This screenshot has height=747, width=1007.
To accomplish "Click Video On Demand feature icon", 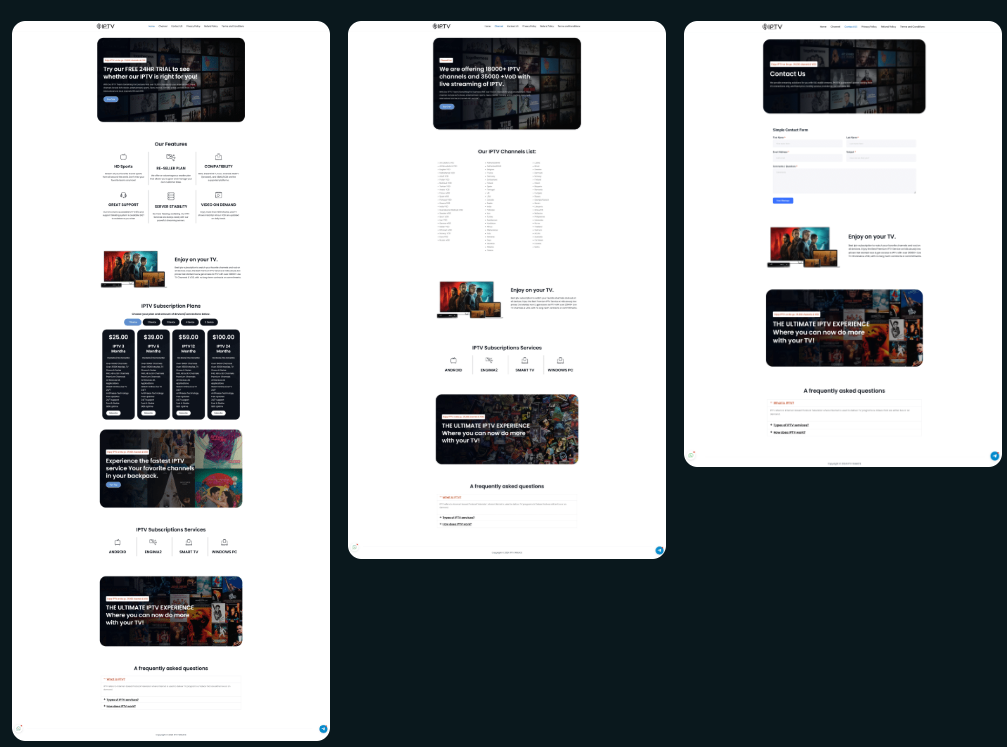I will pos(218,195).
